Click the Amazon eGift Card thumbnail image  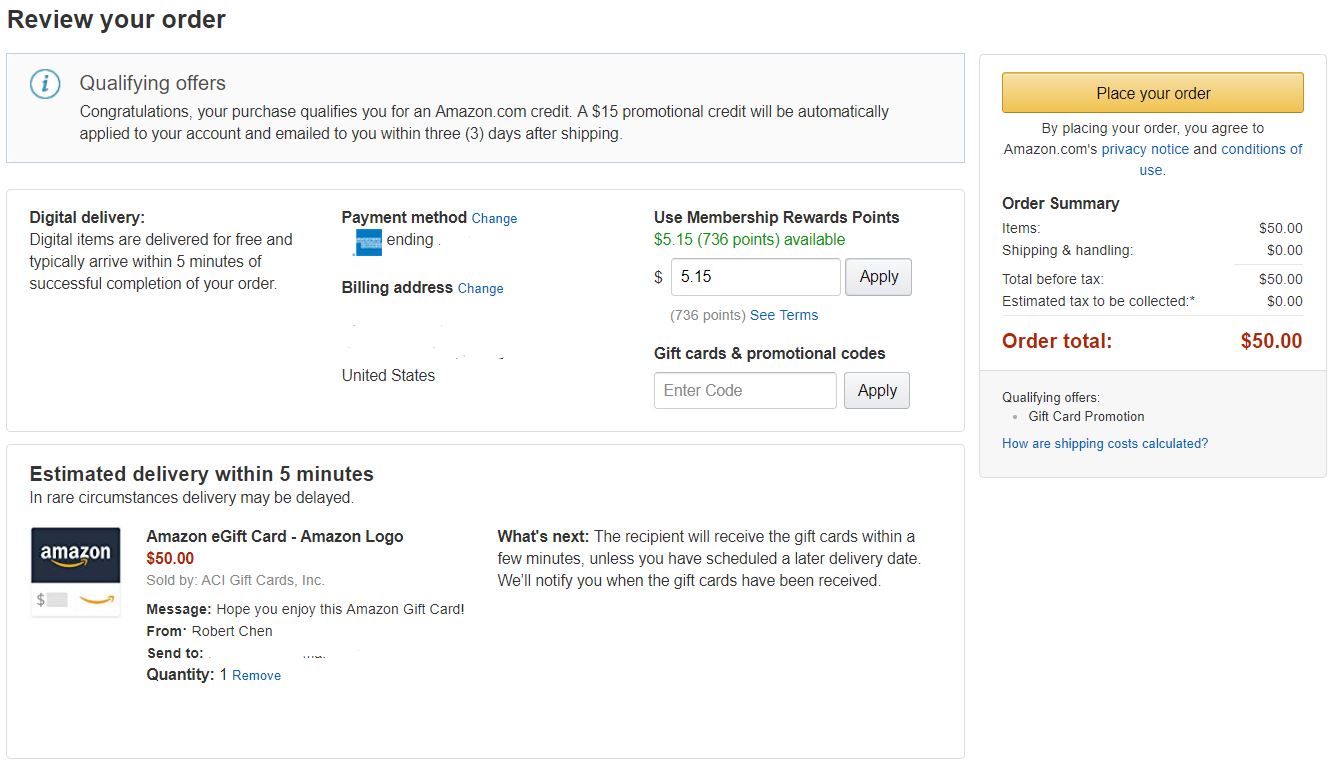(x=76, y=572)
